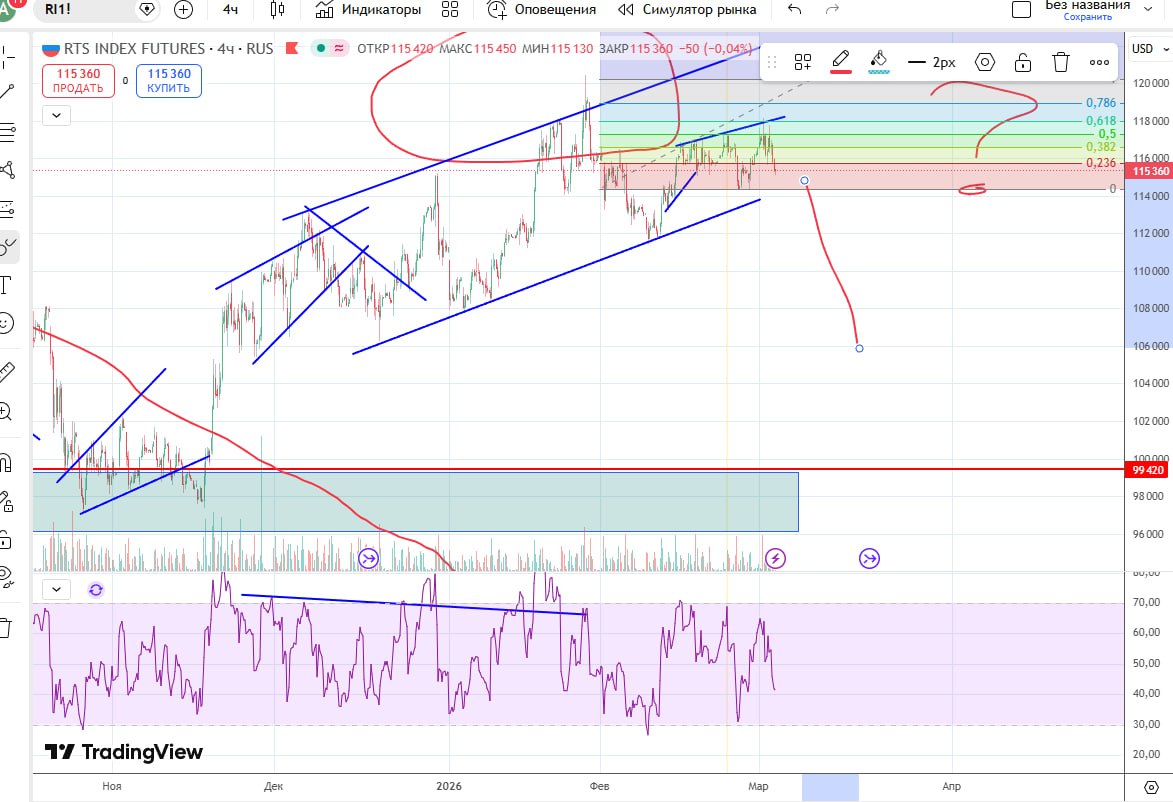The image size is (1173, 802).
Task: Click the purple event arrow marker near December
Action: 369,558
